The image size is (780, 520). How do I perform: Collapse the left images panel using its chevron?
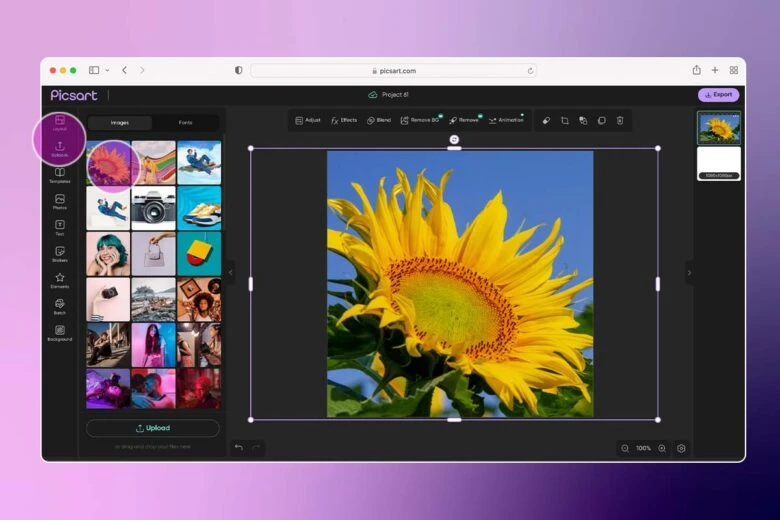pyautogui.click(x=230, y=271)
